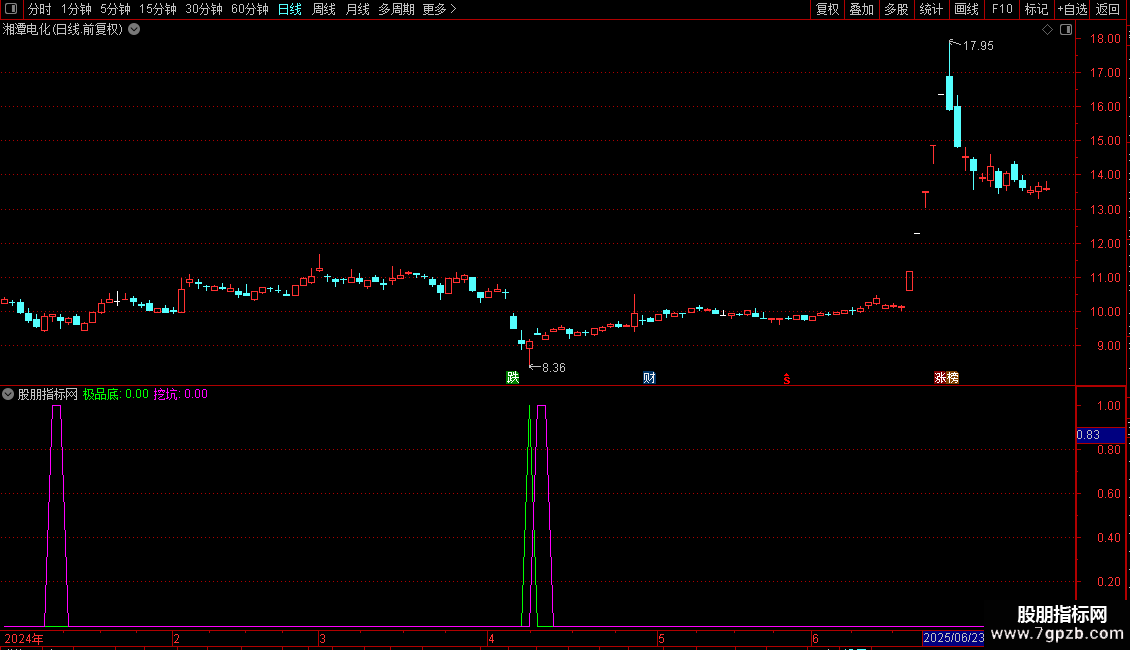Select the 5分钟 period

(115, 9)
